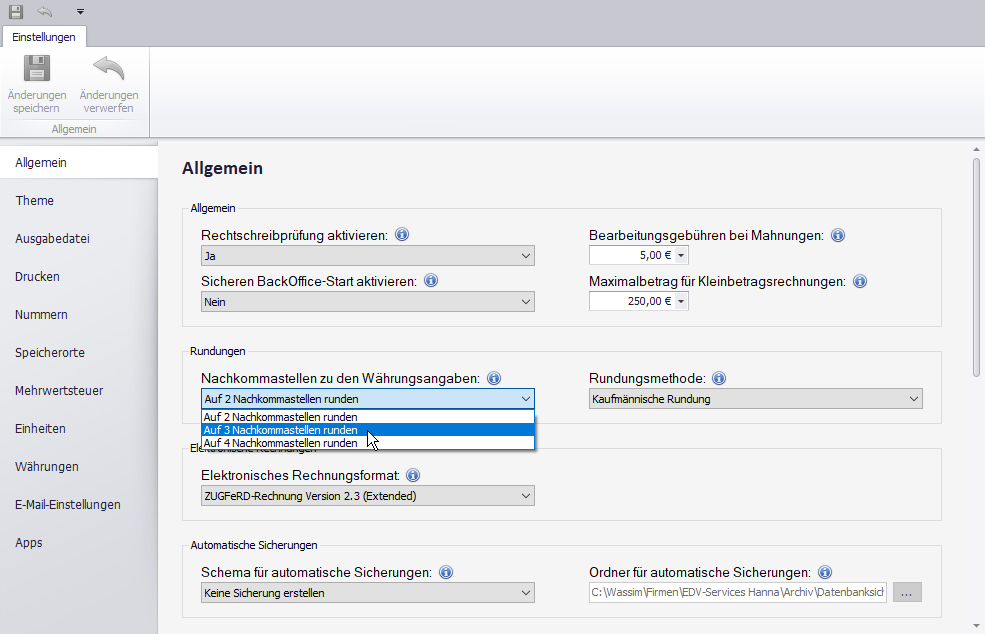Select Auf 2 Nachkommastellen runden in the list
This screenshot has height=634, width=985.
pyautogui.click(x=368, y=417)
